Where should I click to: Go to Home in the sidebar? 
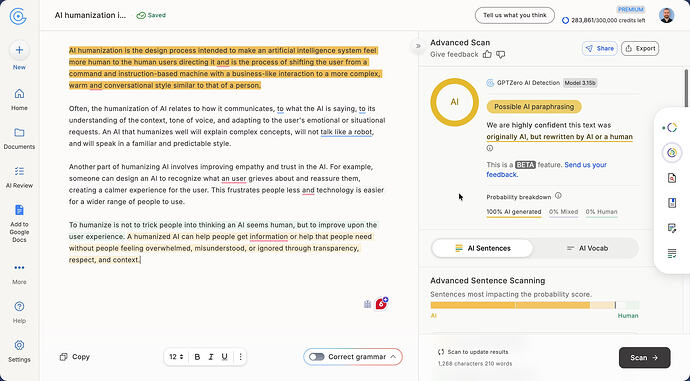pos(19,99)
